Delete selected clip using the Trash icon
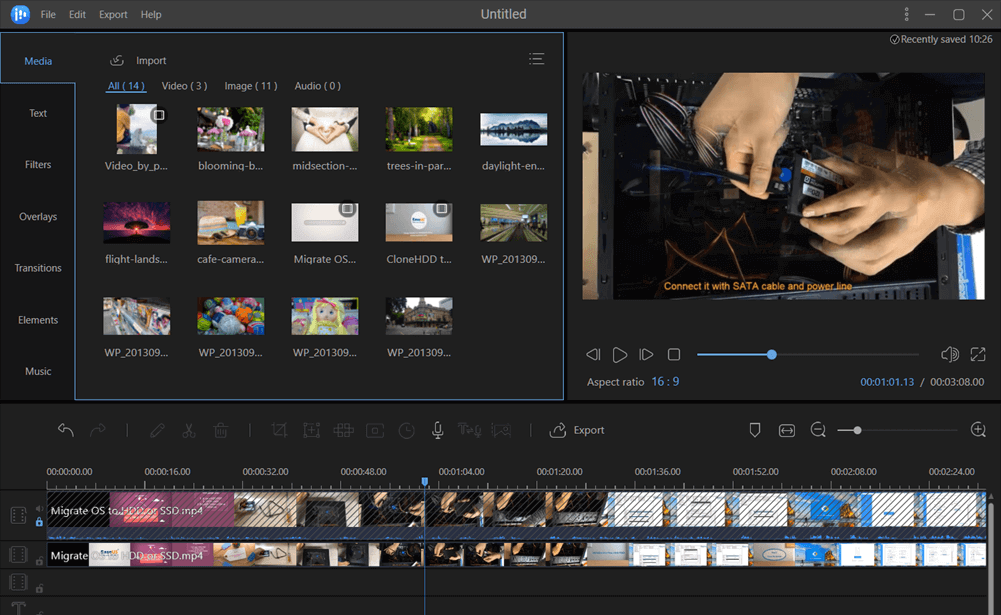 tap(220, 430)
